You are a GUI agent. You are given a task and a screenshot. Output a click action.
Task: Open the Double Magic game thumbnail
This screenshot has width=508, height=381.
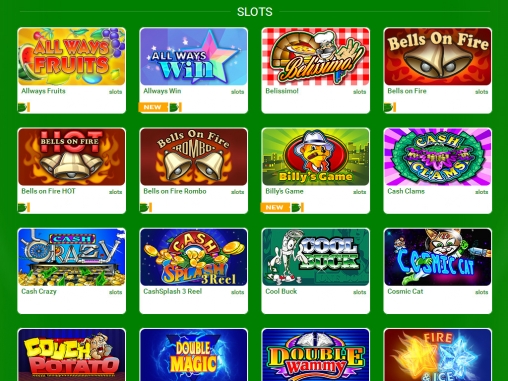click(194, 355)
